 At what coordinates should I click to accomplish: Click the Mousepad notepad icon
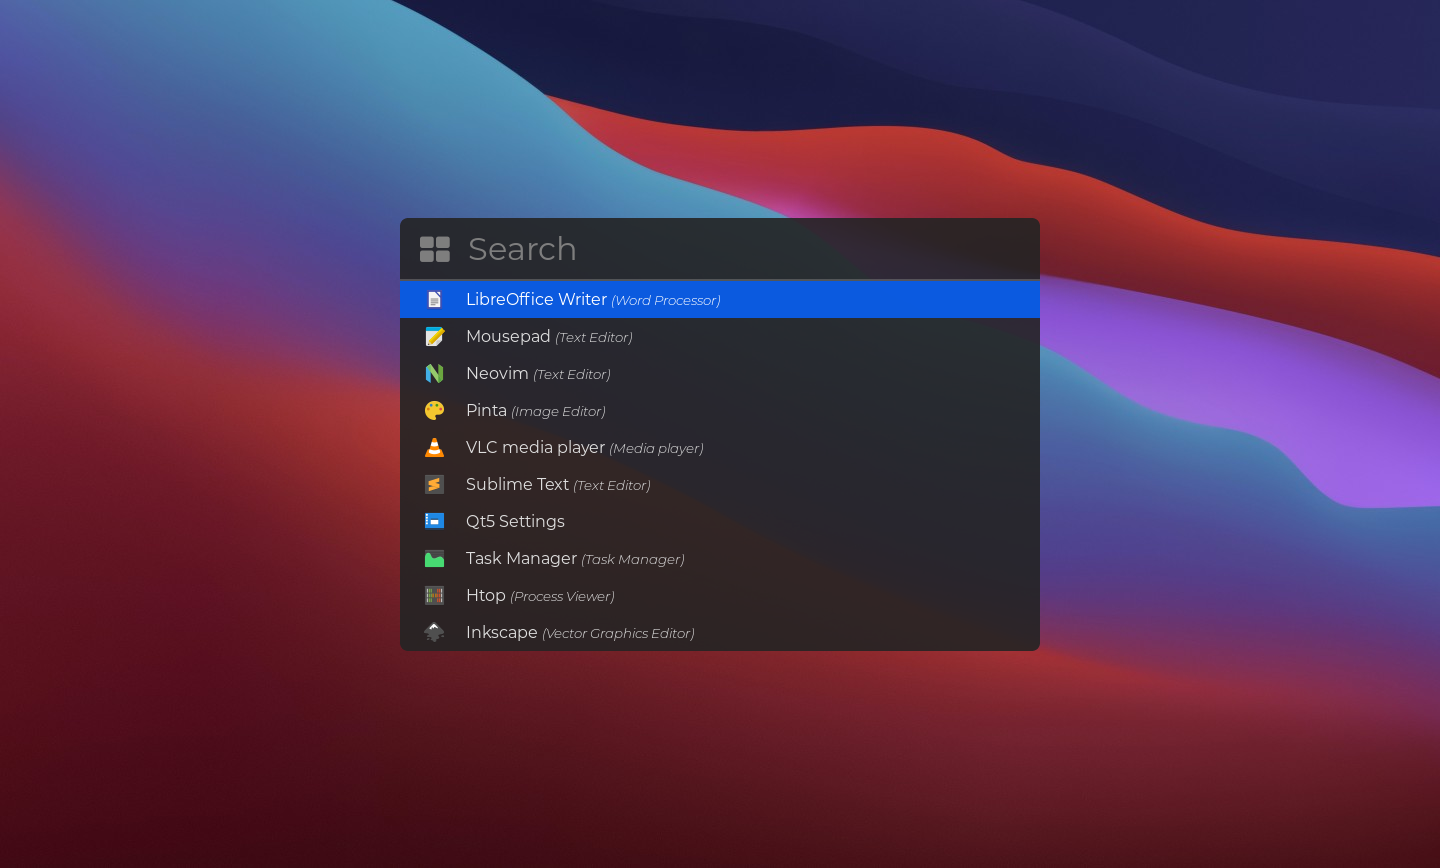coord(434,336)
